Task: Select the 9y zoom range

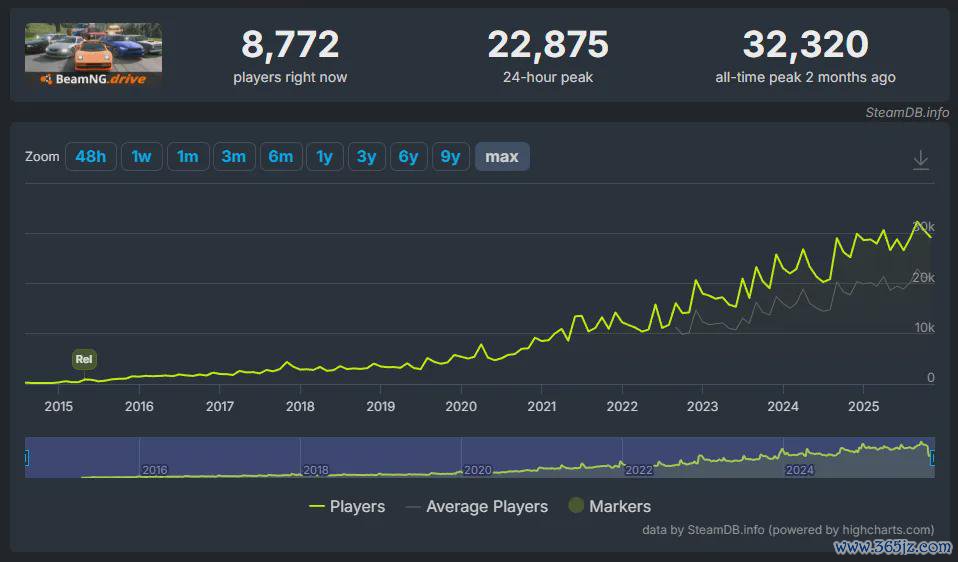Action: point(451,157)
